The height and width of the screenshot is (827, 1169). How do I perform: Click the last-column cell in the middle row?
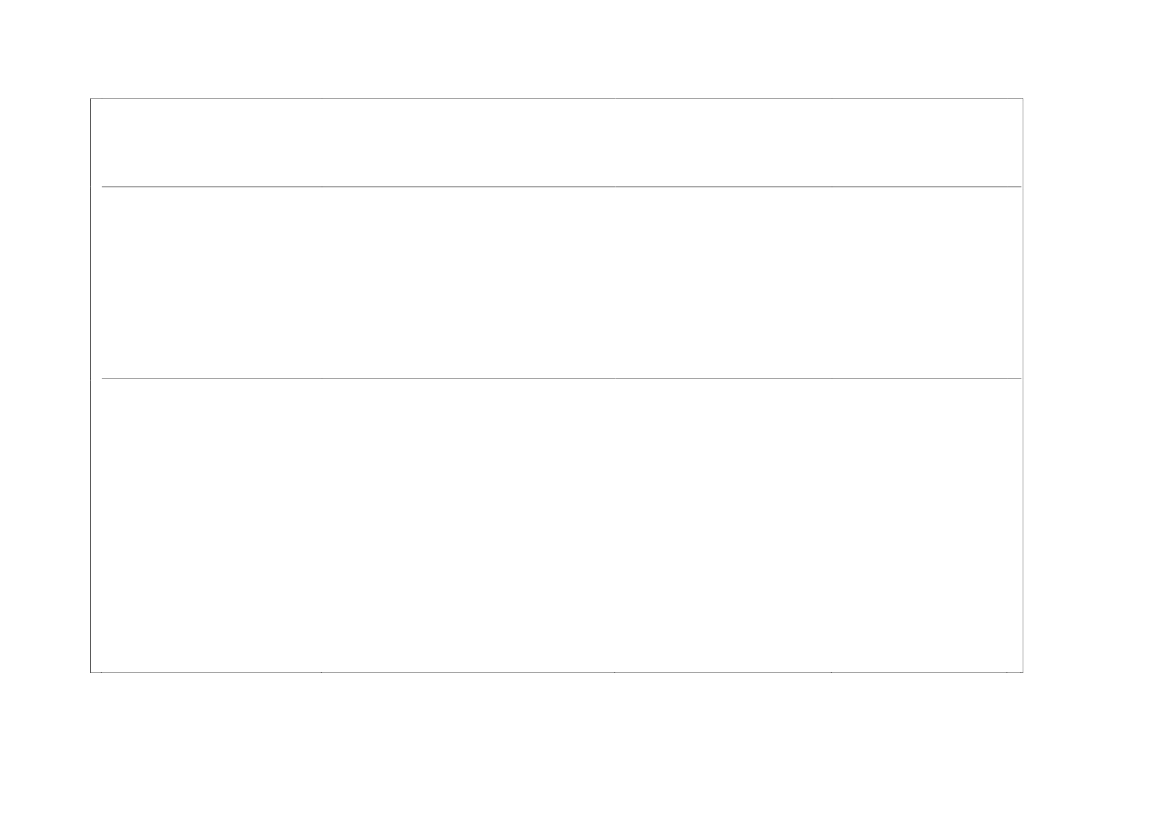click(926, 282)
